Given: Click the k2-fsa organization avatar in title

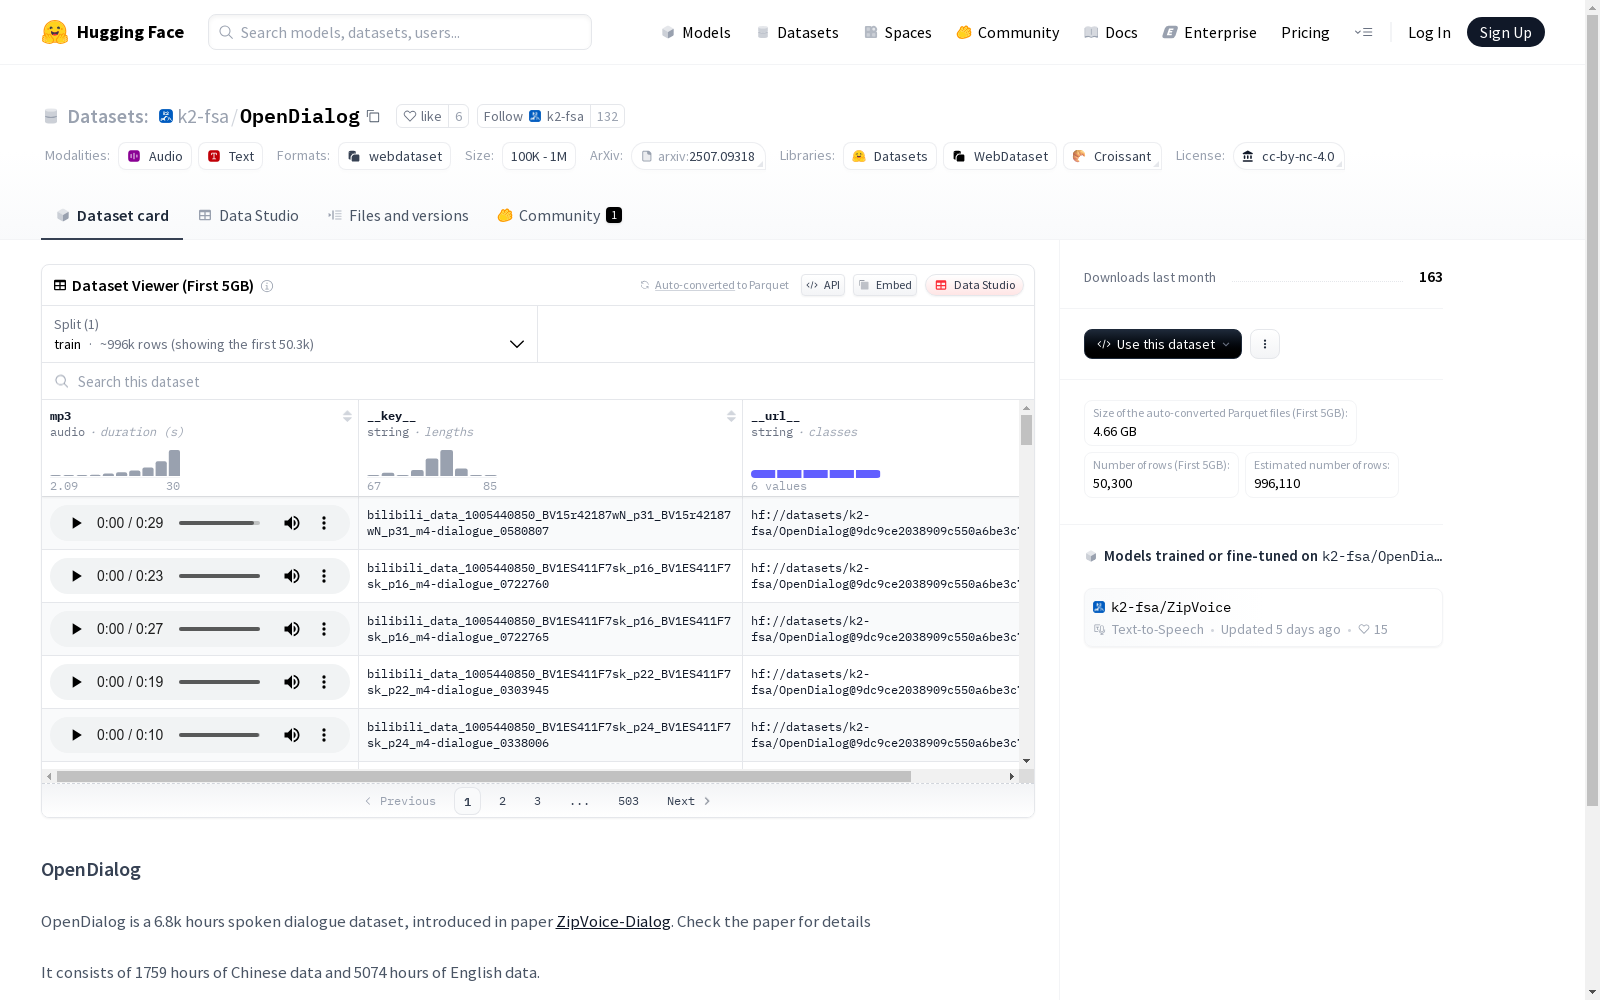Looking at the screenshot, I should click(166, 116).
